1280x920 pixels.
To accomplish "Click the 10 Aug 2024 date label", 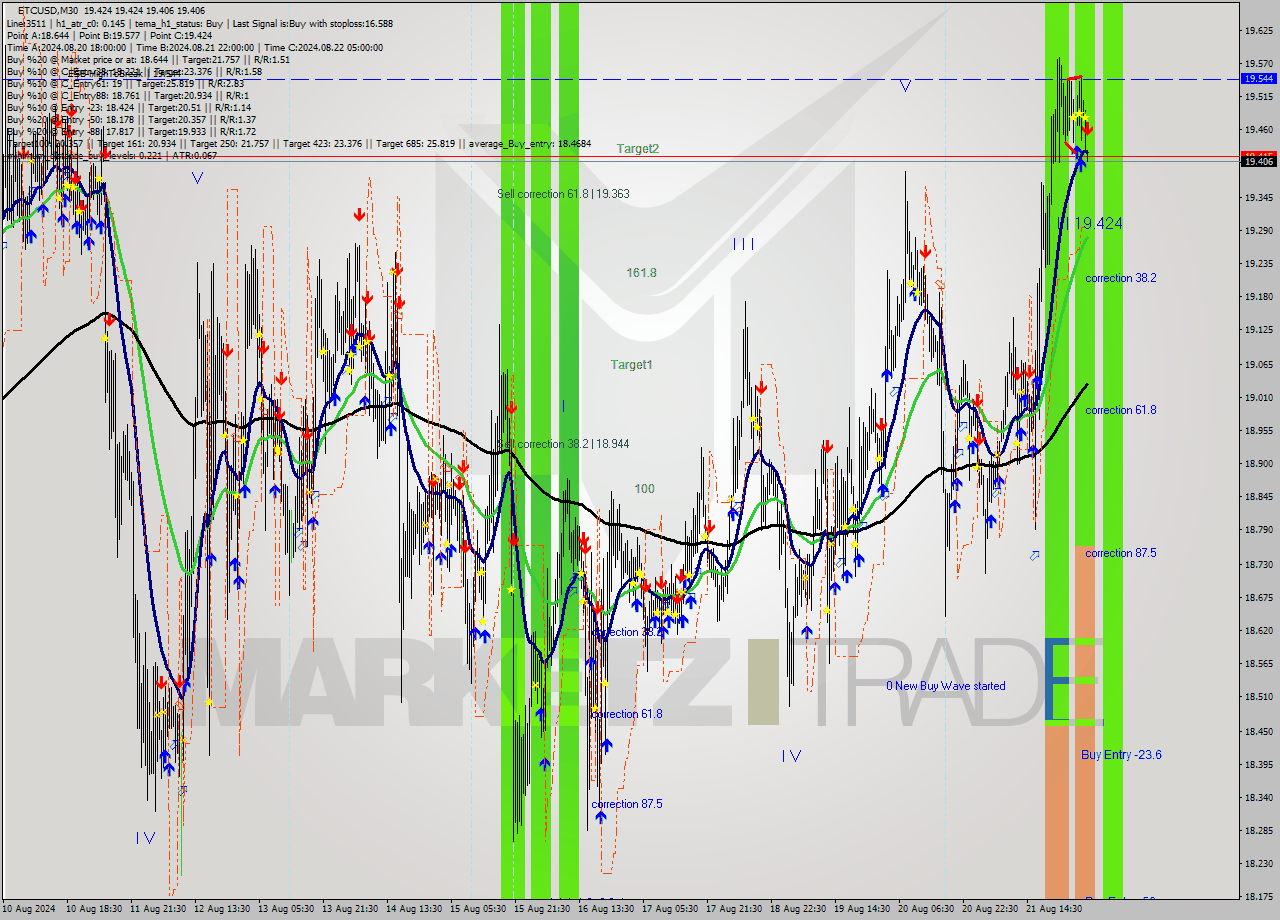I will [x=31, y=909].
